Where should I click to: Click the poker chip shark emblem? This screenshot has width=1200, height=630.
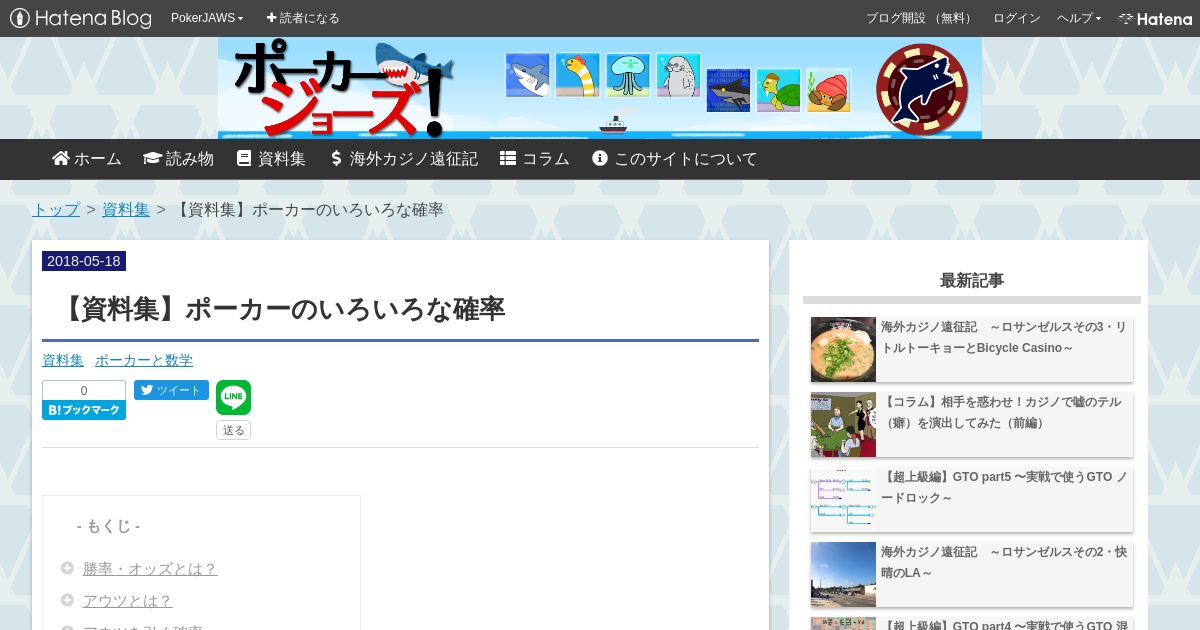[x=921, y=89]
